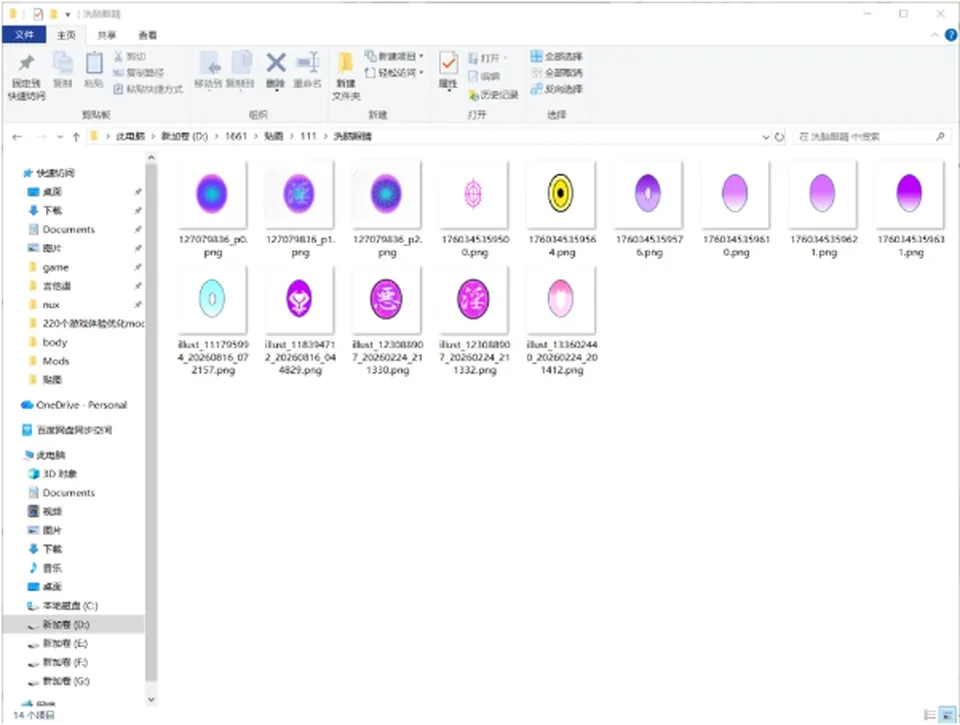
Task: Click the Paste clipboard icon
Action: 94,63
